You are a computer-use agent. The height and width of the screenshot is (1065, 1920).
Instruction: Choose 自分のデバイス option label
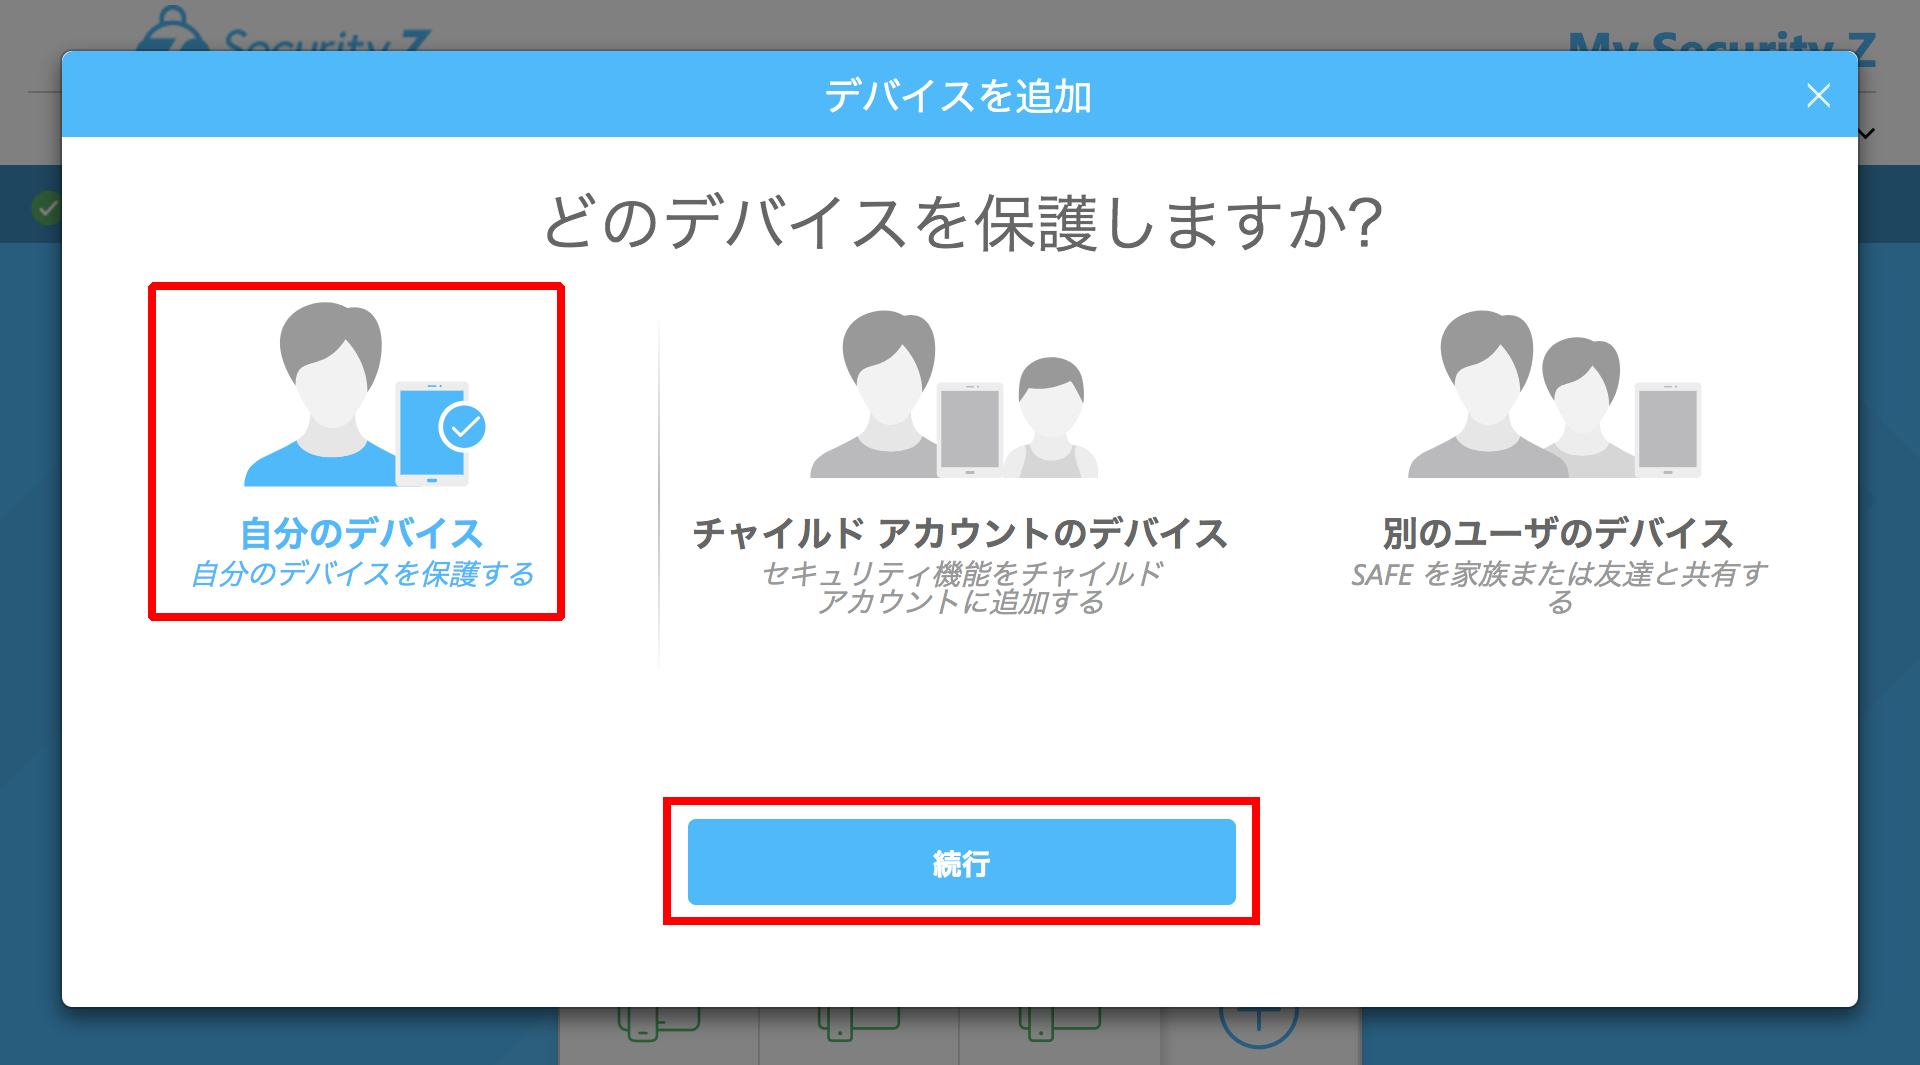point(362,533)
